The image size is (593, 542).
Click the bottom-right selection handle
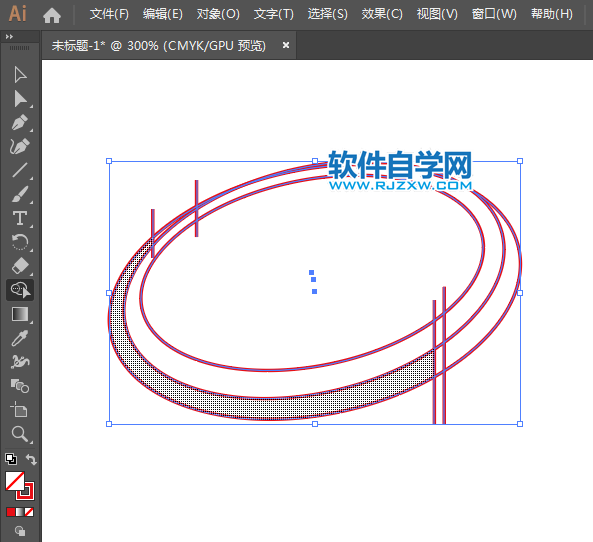tap(520, 424)
